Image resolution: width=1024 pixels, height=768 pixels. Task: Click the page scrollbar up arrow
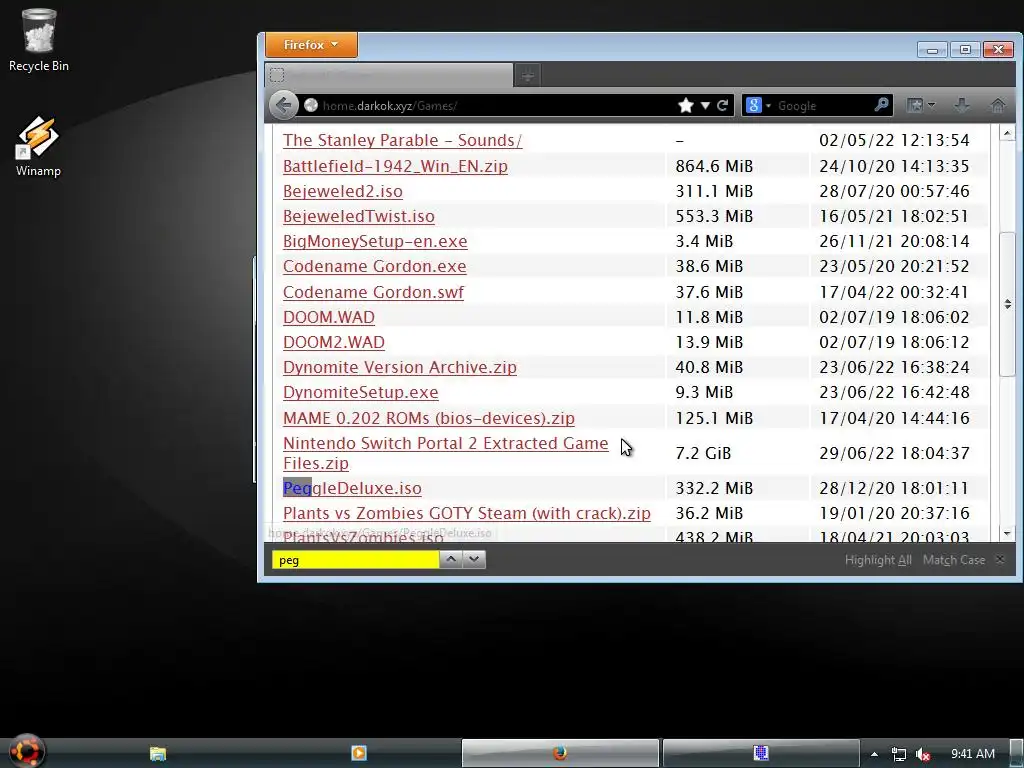click(1007, 133)
